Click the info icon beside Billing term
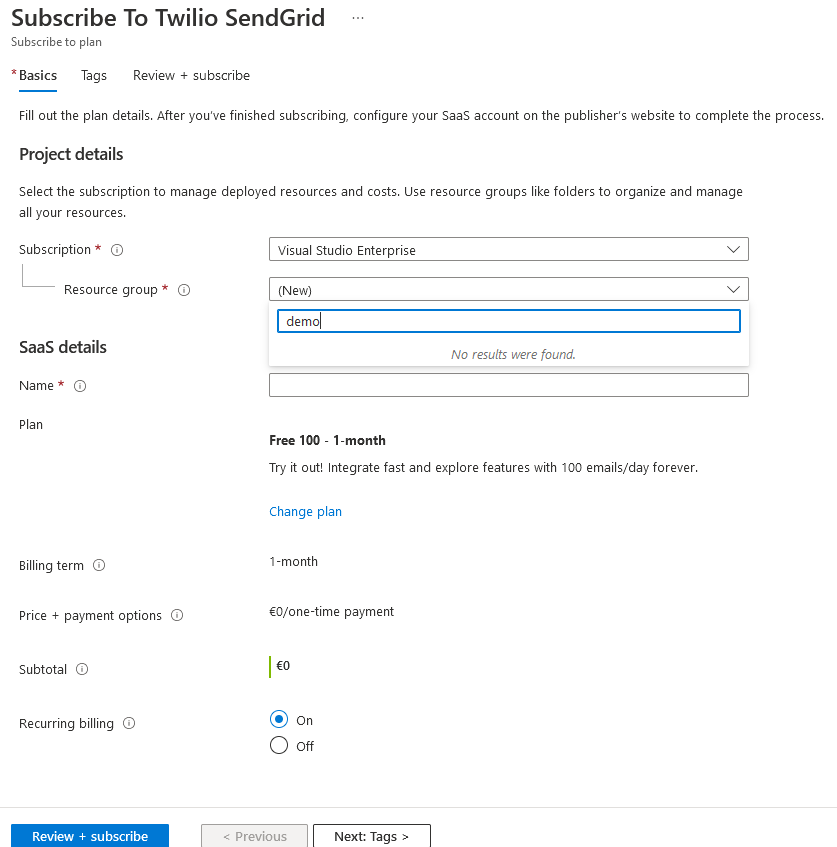 [99, 565]
